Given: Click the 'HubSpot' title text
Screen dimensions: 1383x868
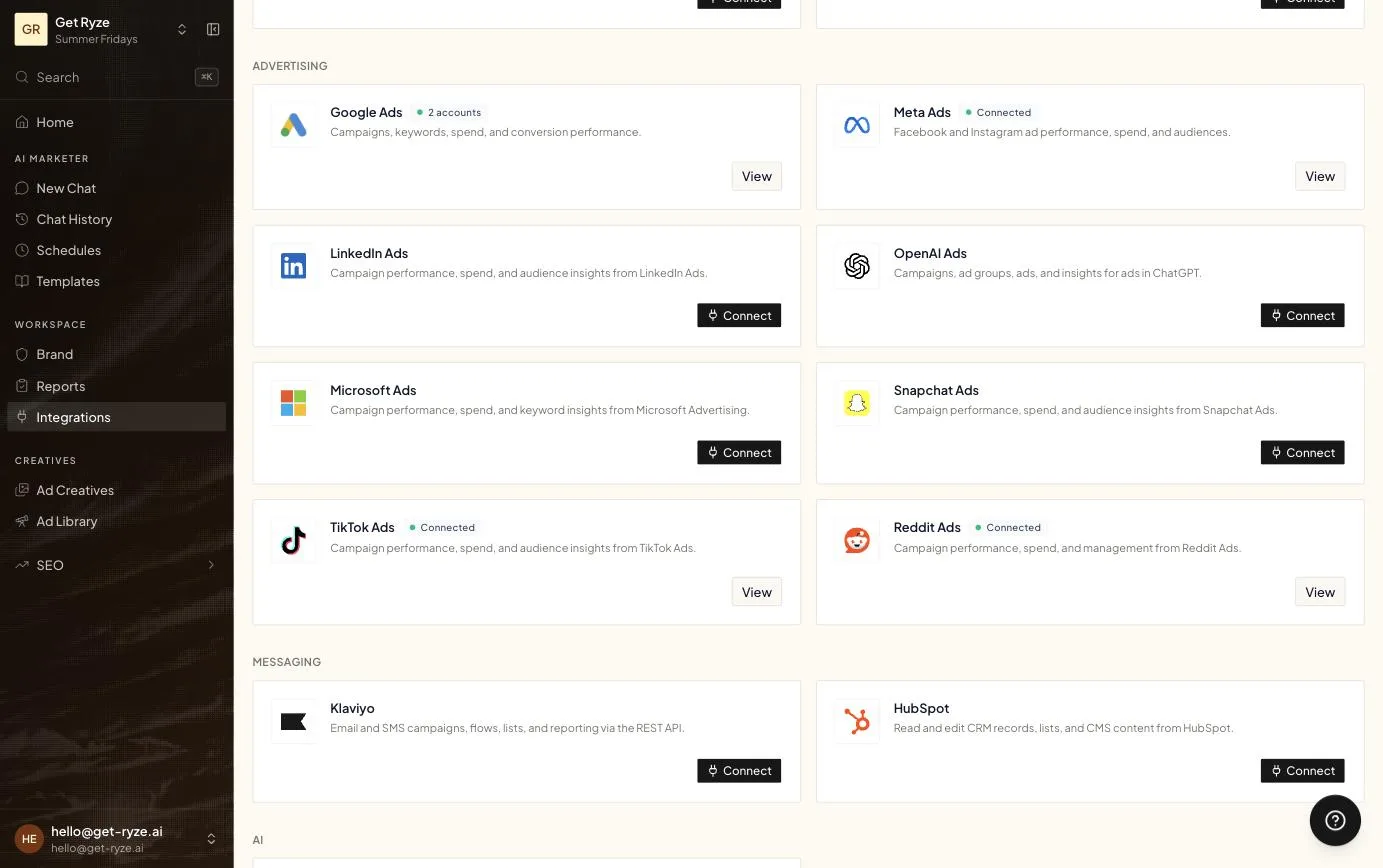Looking at the screenshot, I should [x=921, y=708].
